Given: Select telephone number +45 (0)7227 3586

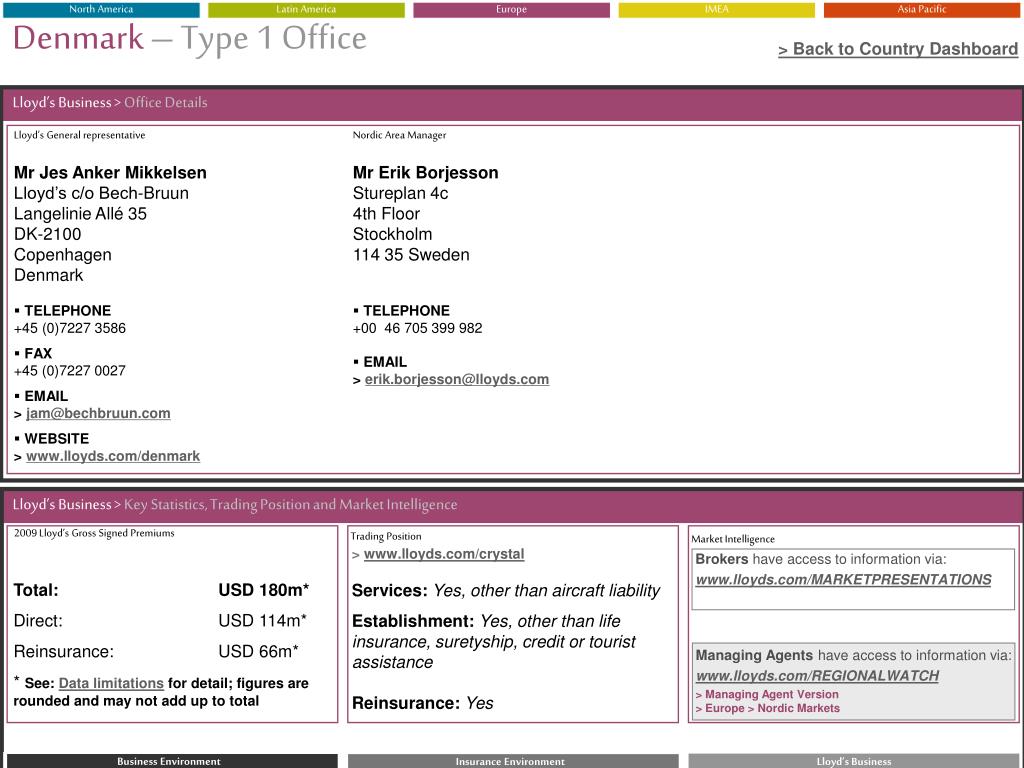Looking at the screenshot, I should click(x=70, y=328).
